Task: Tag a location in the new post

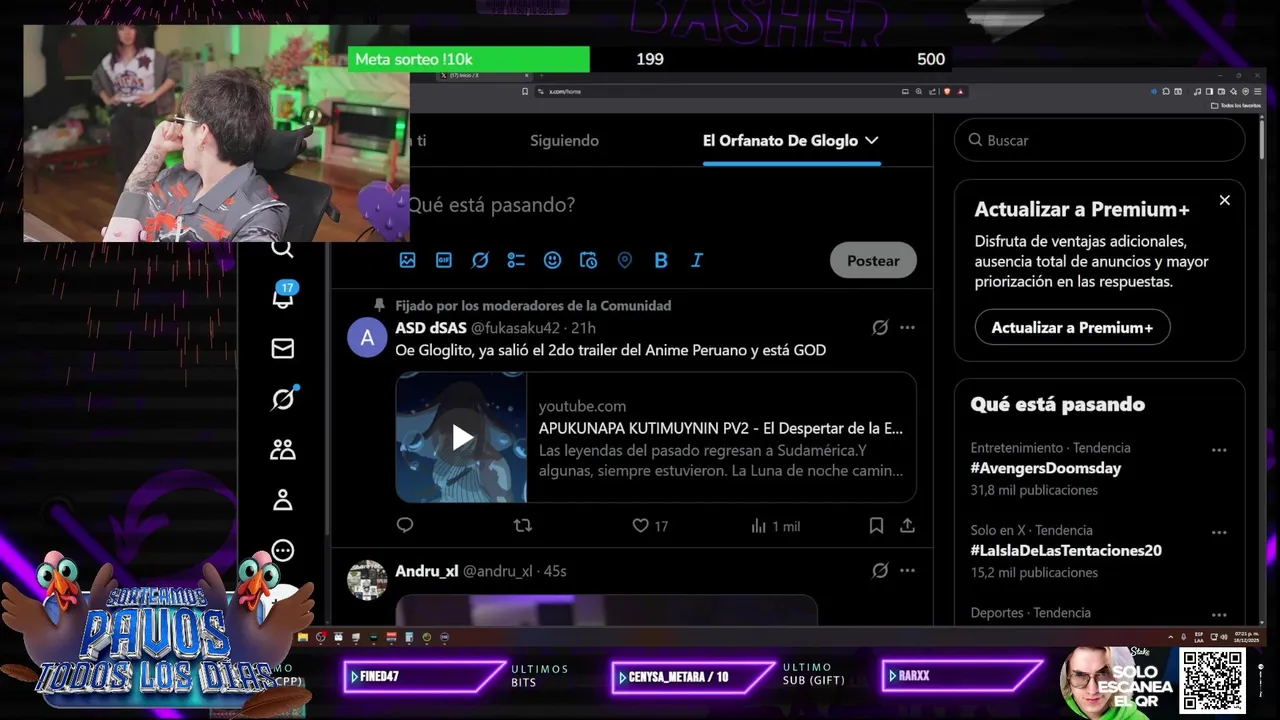Action: (x=625, y=260)
